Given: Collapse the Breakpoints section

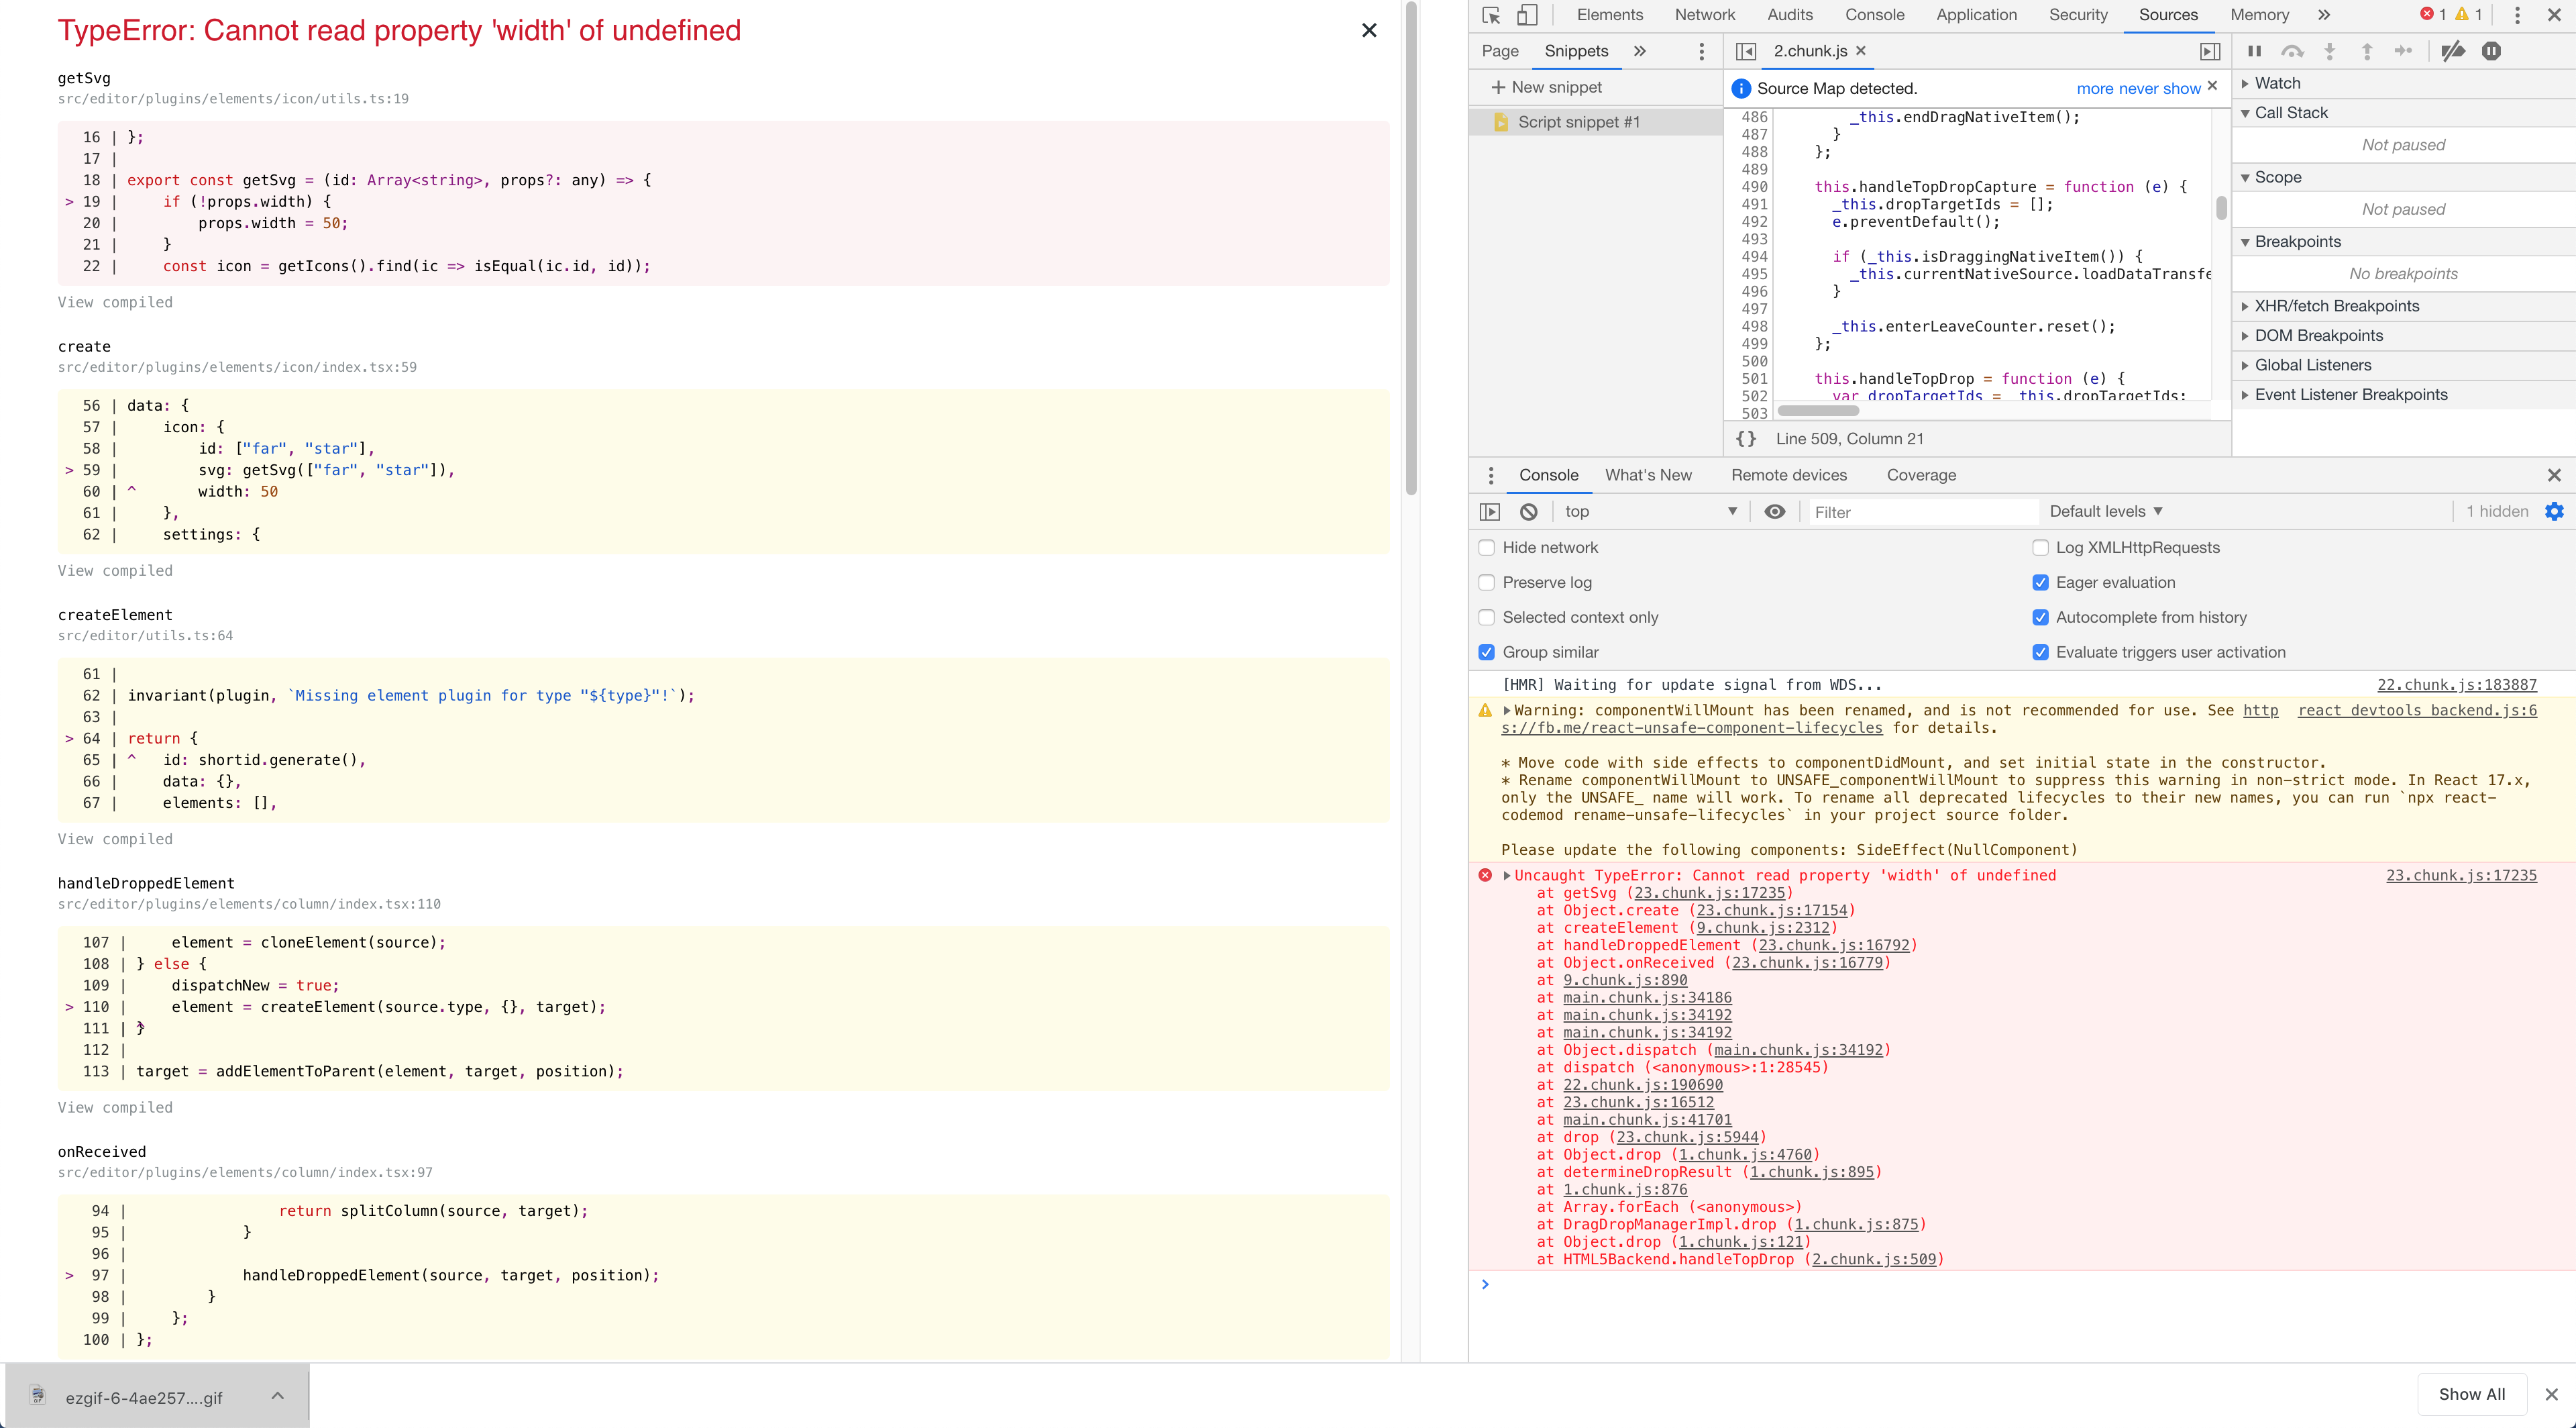Looking at the screenshot, I should click(2403, 242).
